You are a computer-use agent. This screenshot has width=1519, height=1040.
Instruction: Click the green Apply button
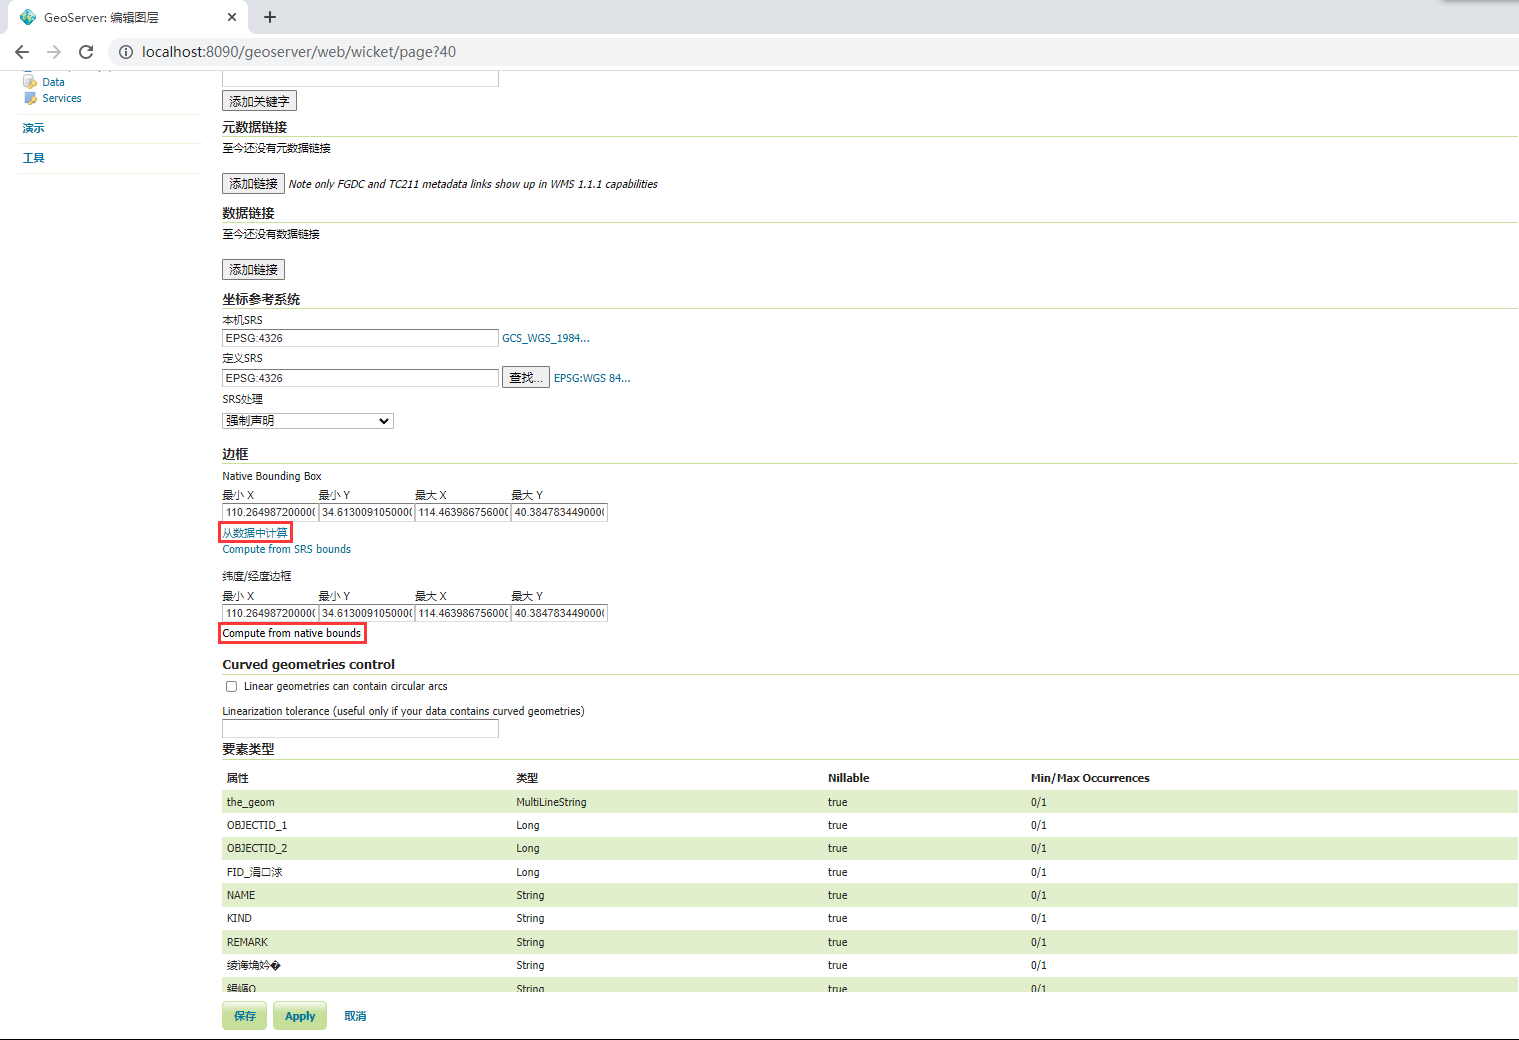pos(299,1015)
